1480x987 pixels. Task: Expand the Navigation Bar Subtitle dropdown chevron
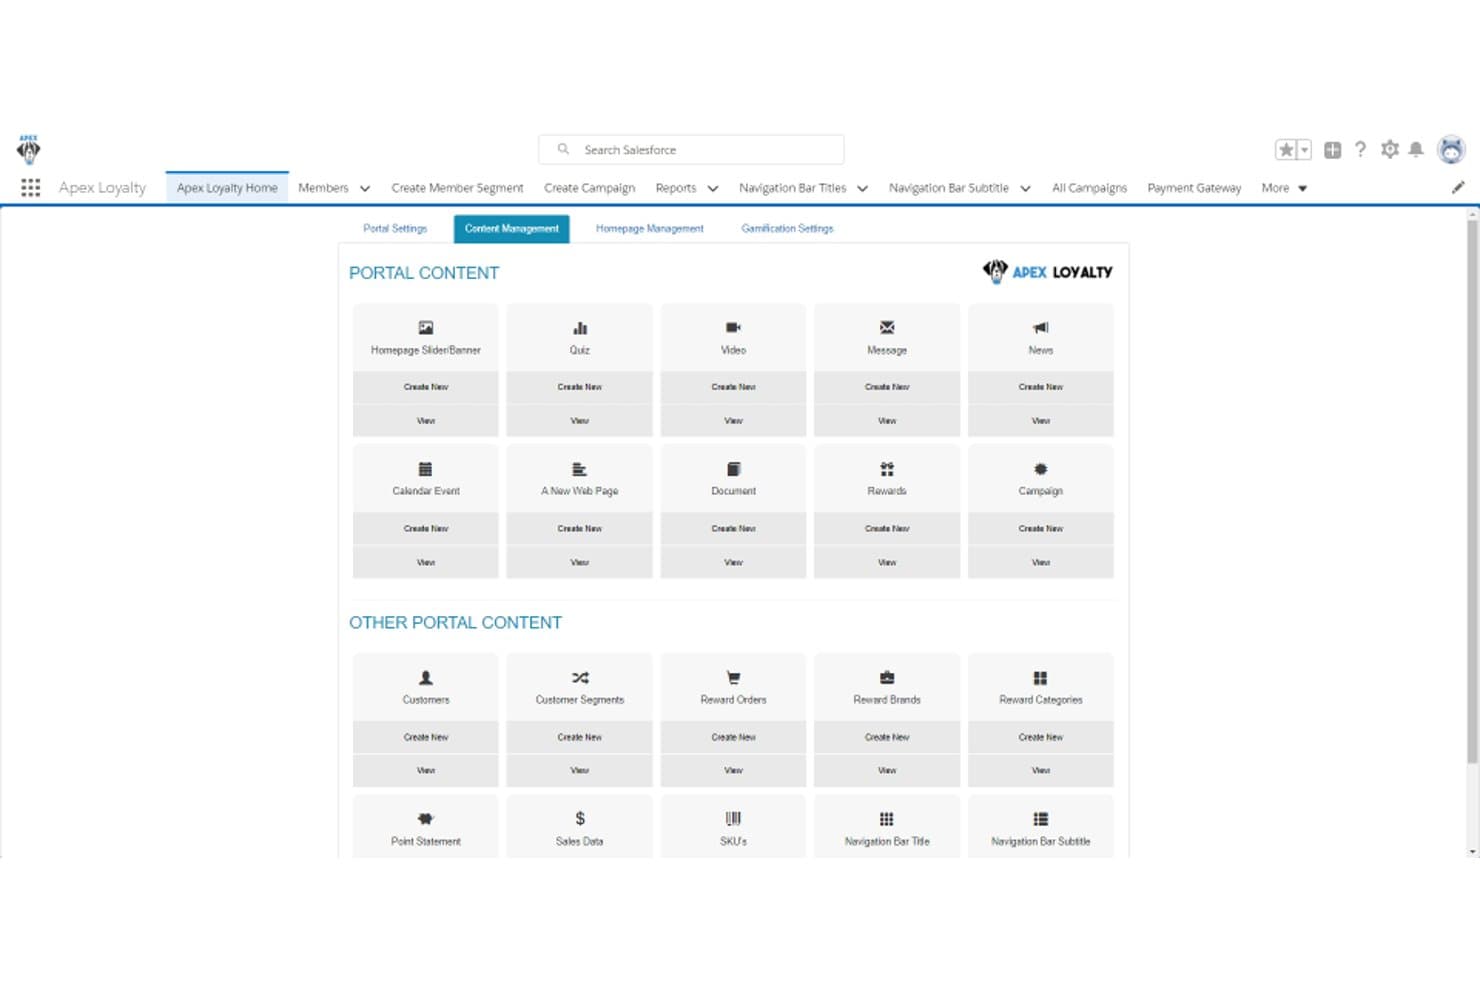[1025, 188]
